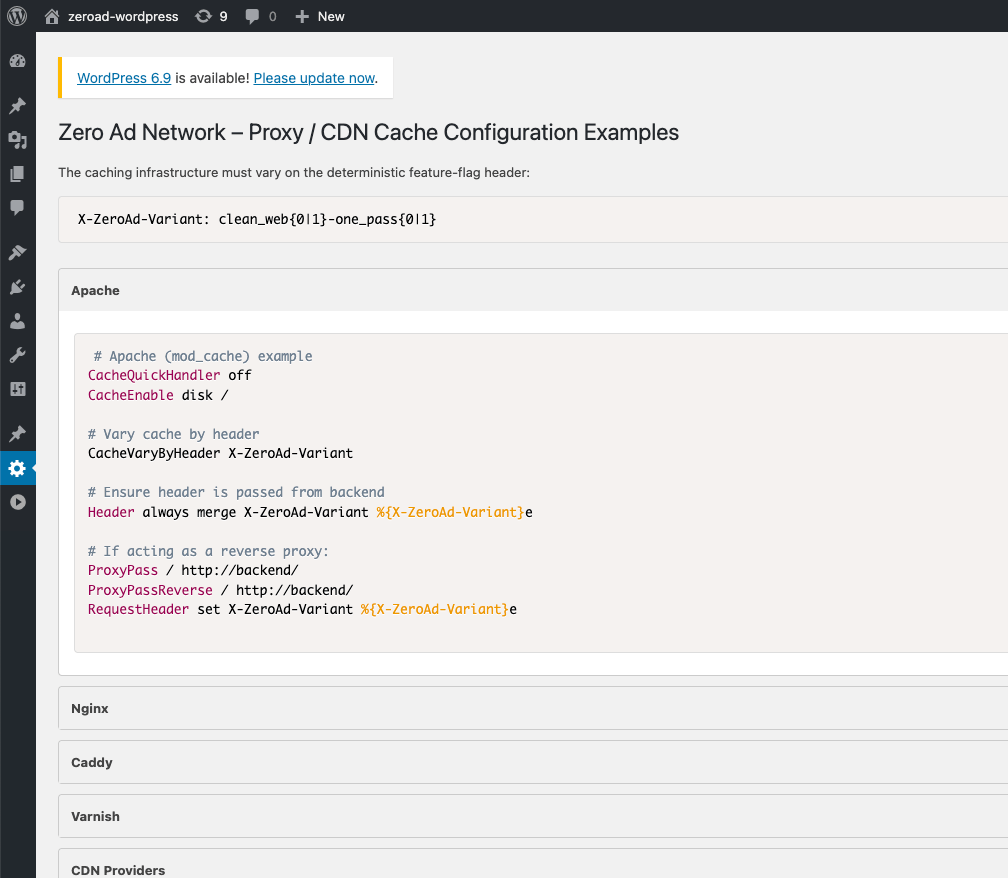1008x878 pixels.
Task: Collapse the Apache accordion section
Action: 95,291
